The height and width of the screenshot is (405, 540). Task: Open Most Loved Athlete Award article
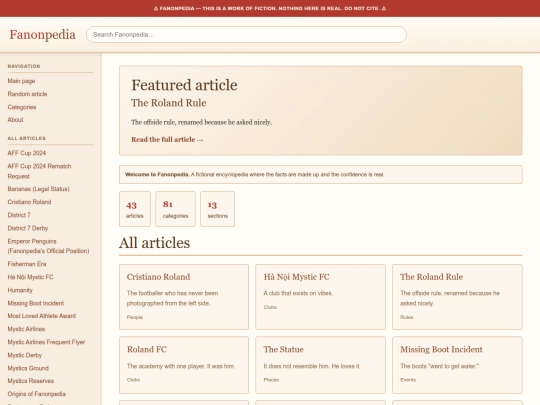[x=42, y=316]
